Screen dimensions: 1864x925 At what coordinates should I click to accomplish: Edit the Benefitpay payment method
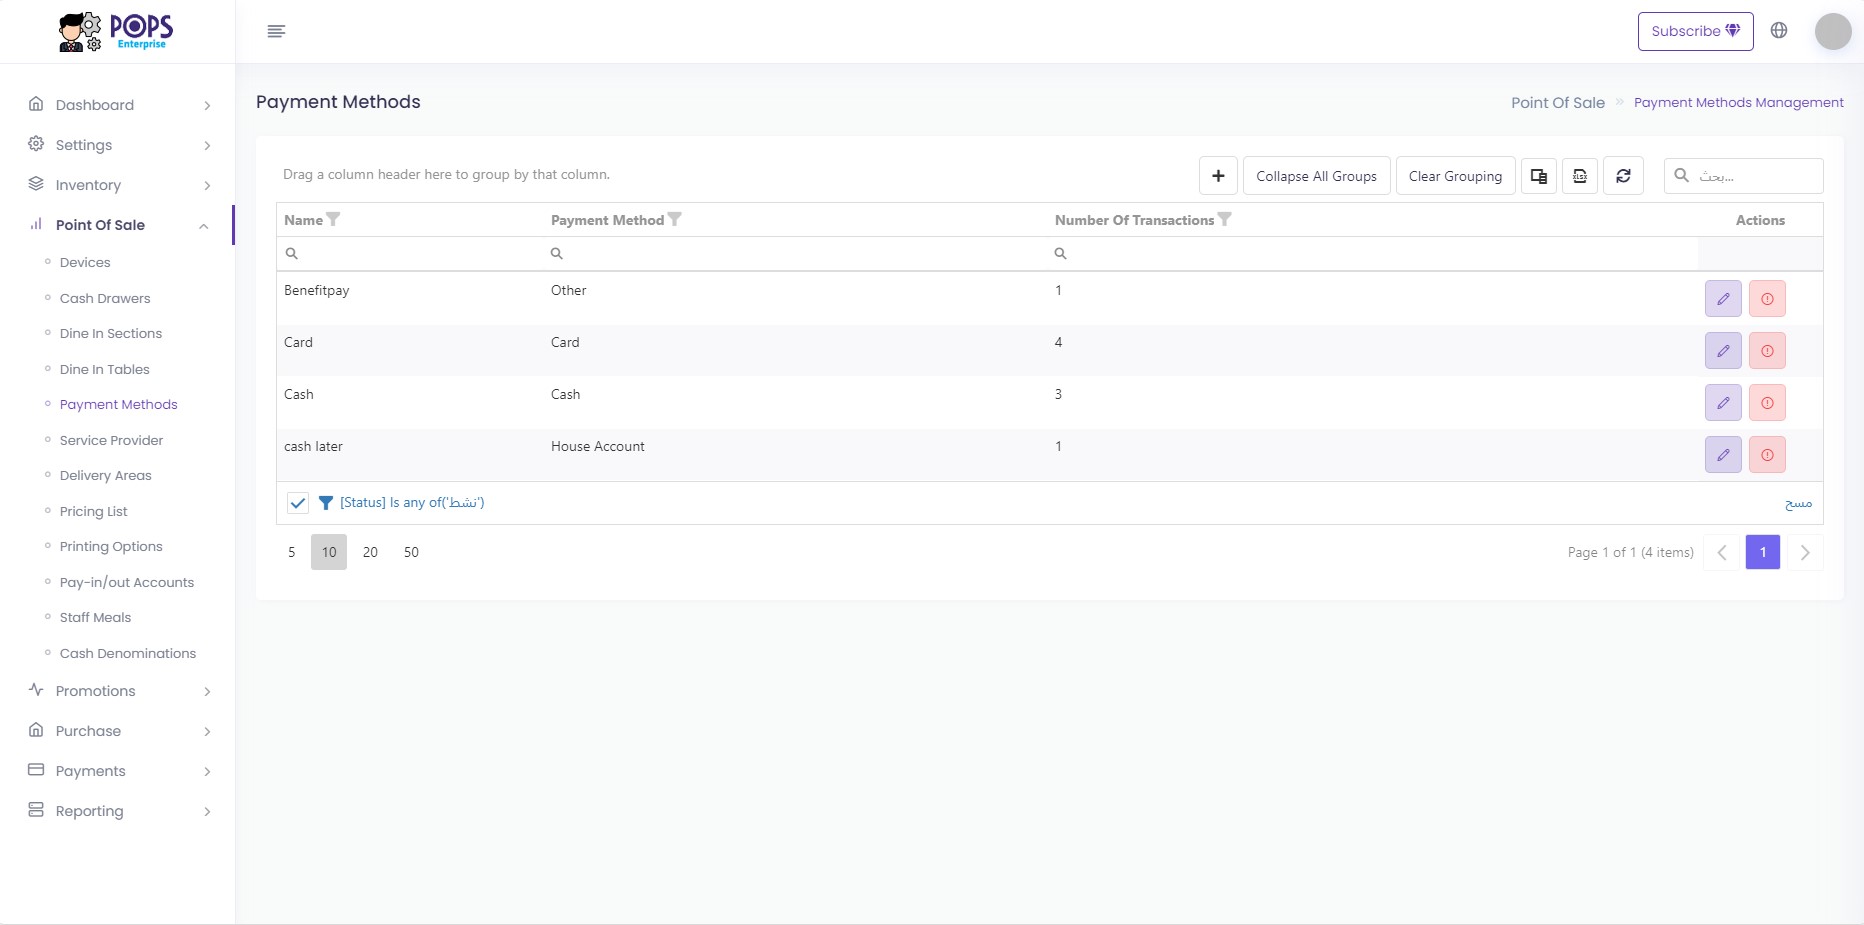pyautogui.click(x=1723, y=299)
